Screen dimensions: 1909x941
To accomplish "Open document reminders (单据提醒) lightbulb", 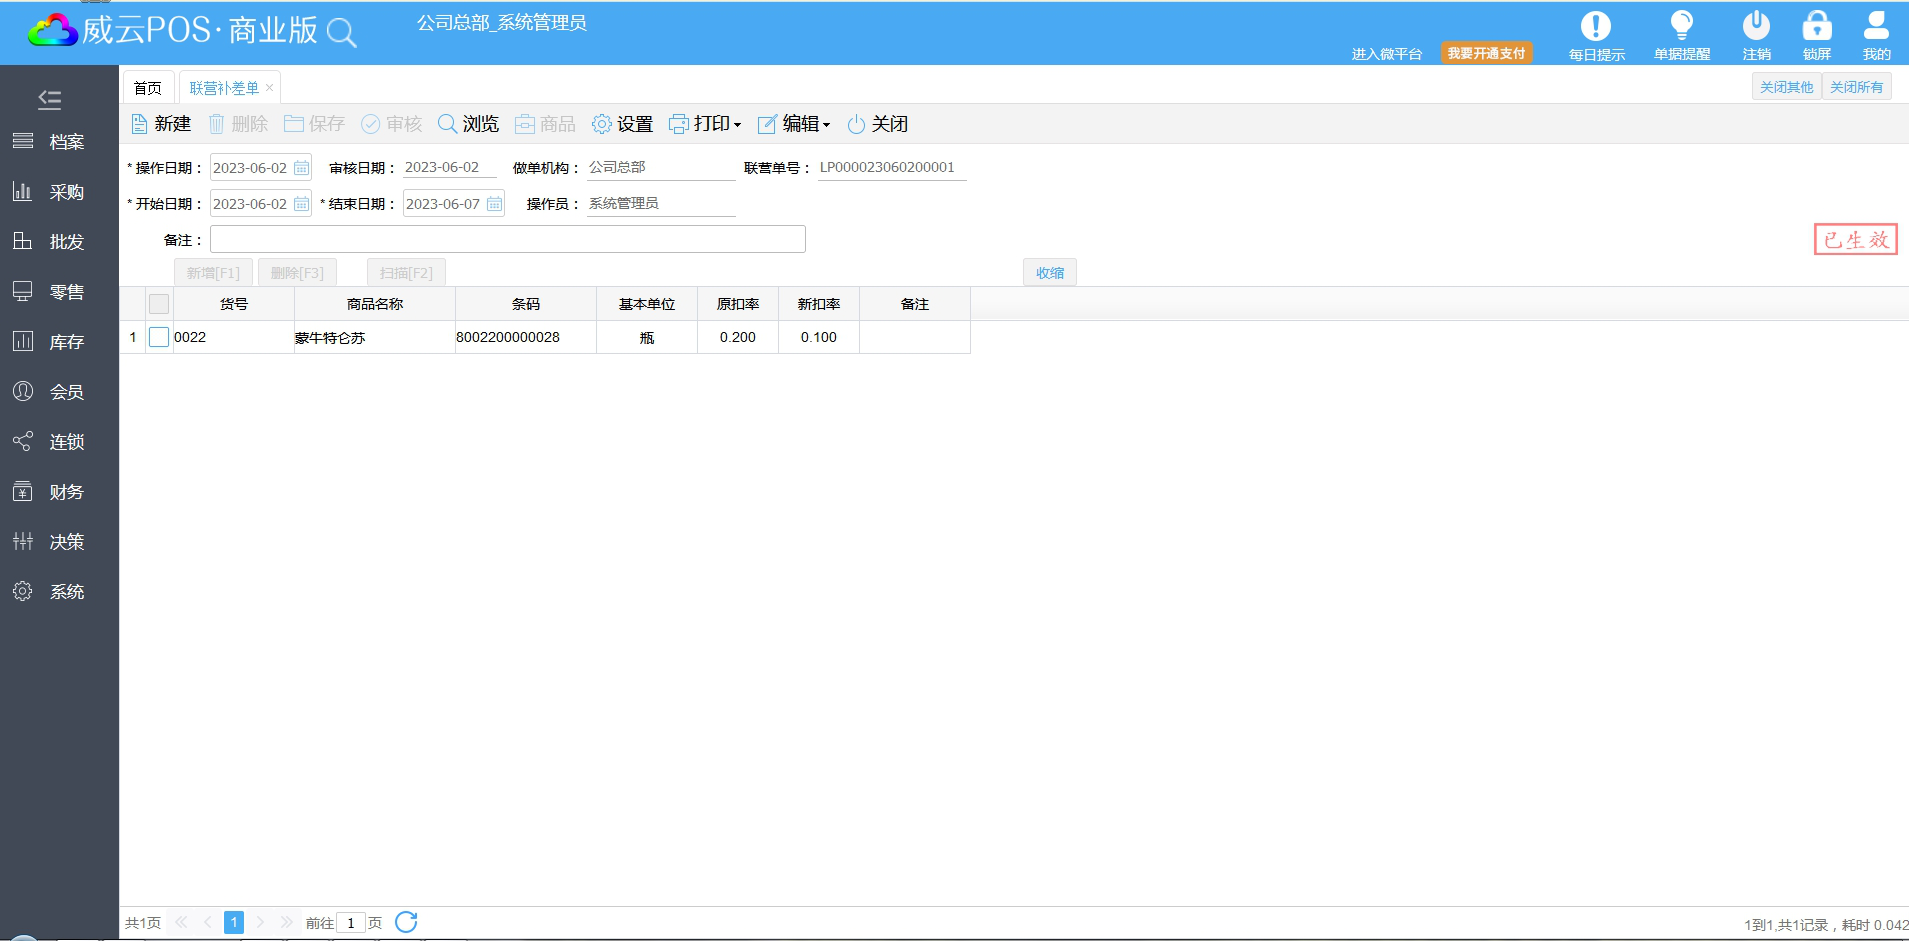I will point(1681,27).
